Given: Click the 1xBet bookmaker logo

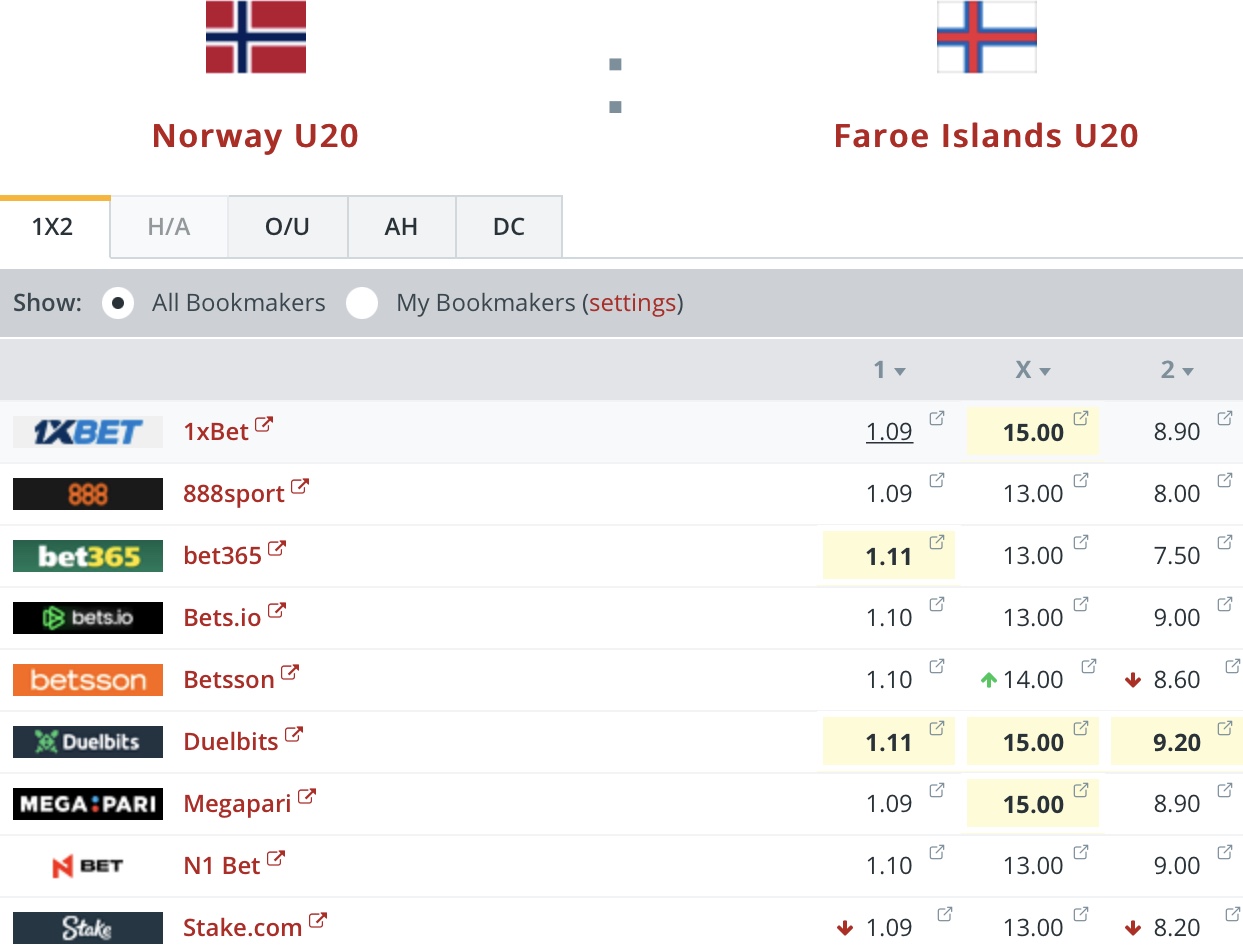Looking at the screenshot, I should click(x=88, y=432).
